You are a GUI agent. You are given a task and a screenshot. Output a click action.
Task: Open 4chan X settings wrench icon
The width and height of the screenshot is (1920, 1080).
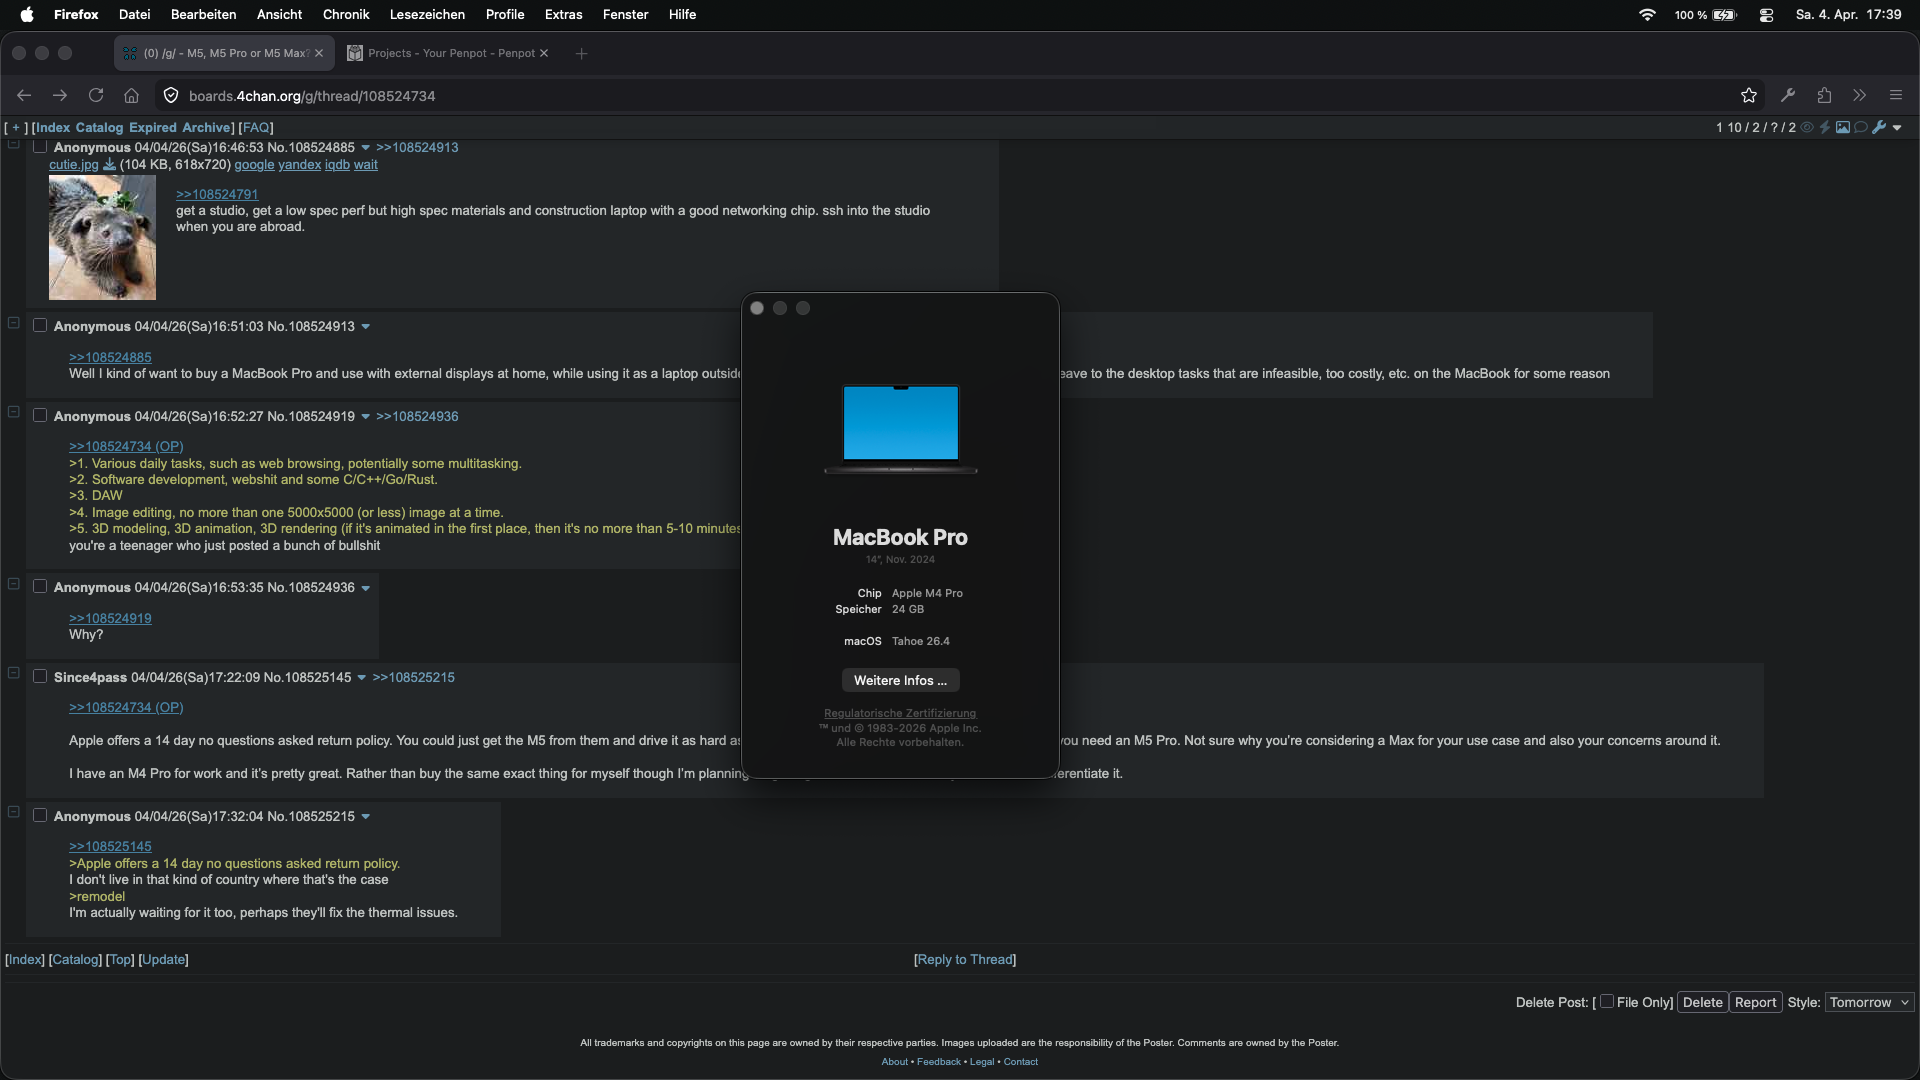1879,127
